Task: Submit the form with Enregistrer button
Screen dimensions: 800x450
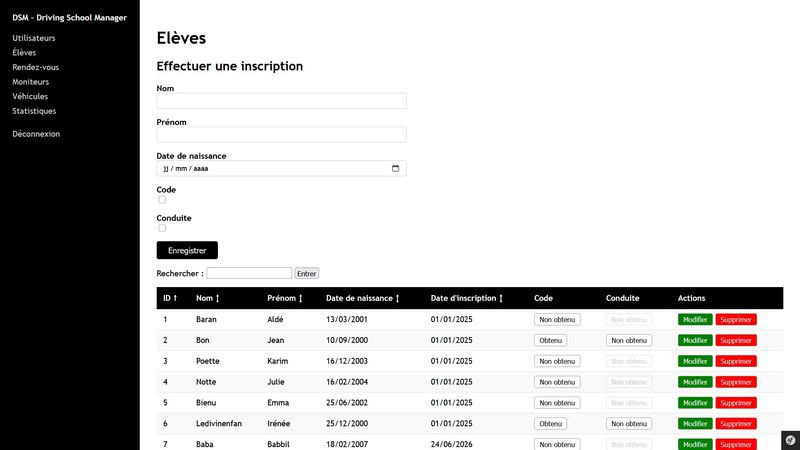Action: [x=187, y=251]
